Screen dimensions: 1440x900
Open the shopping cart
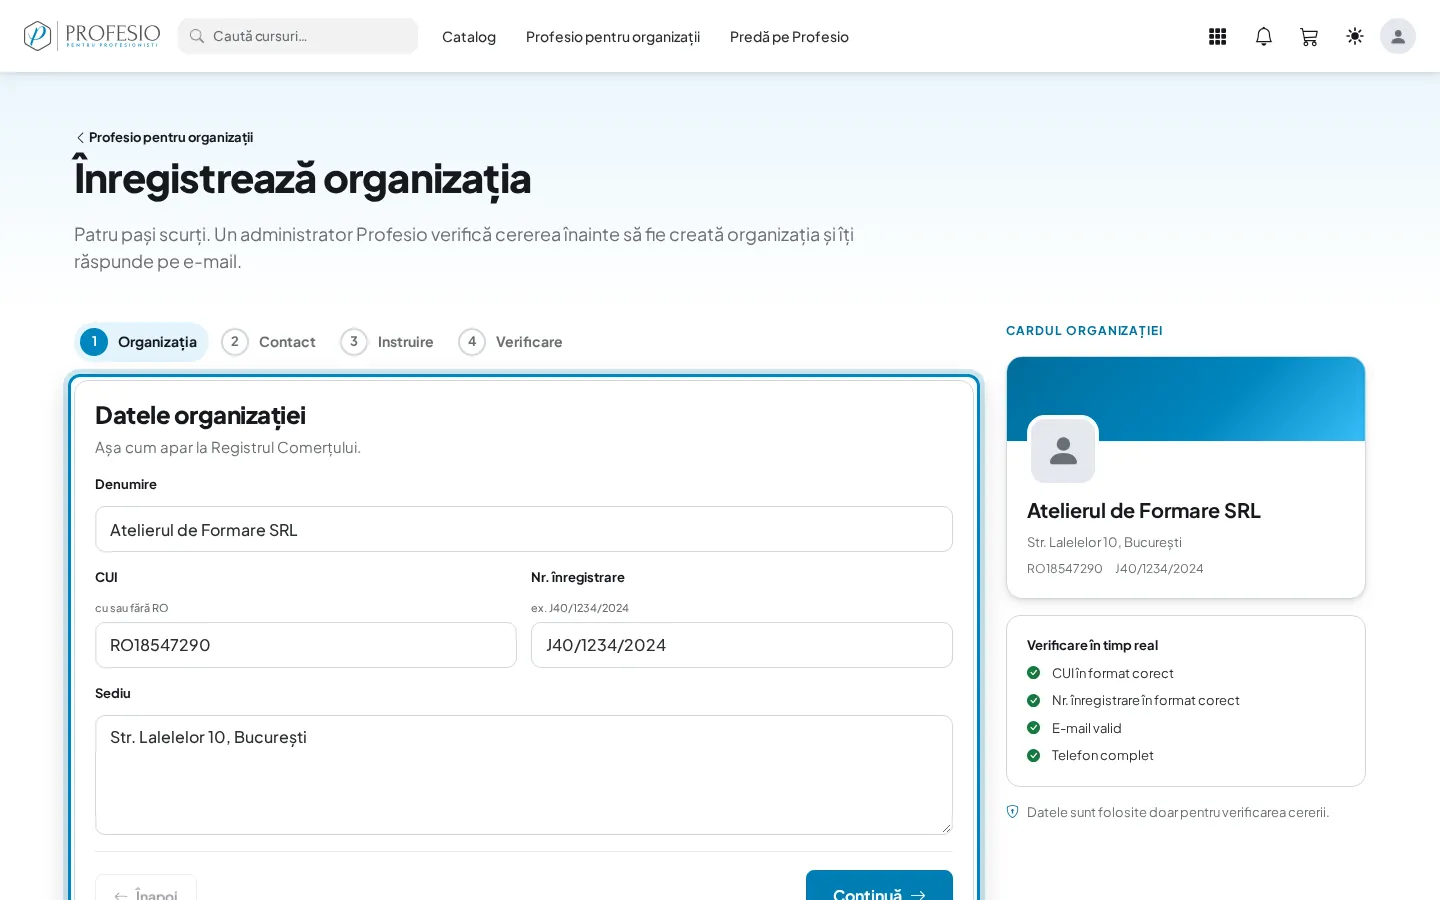(x=1309, y=36)
